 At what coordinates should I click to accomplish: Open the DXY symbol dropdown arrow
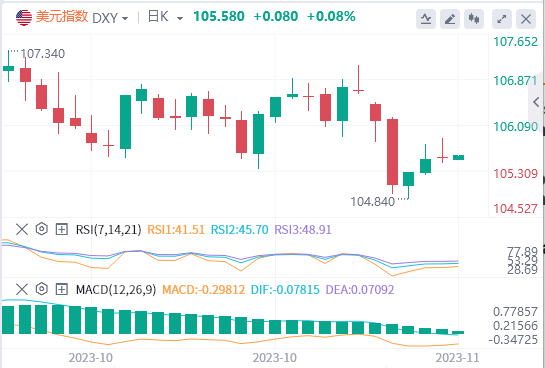tap(125, 18)
